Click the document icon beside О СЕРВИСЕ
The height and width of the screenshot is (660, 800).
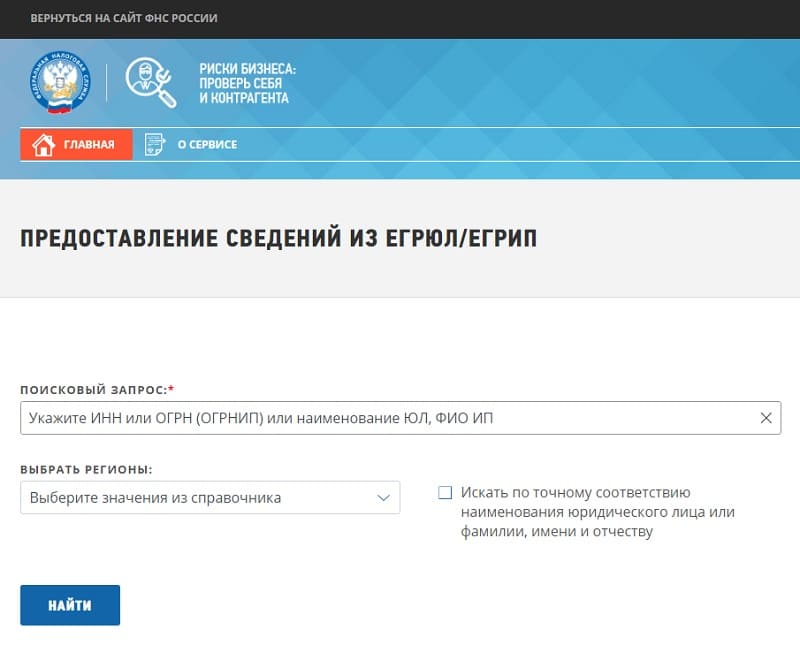(x=154, y=145)
